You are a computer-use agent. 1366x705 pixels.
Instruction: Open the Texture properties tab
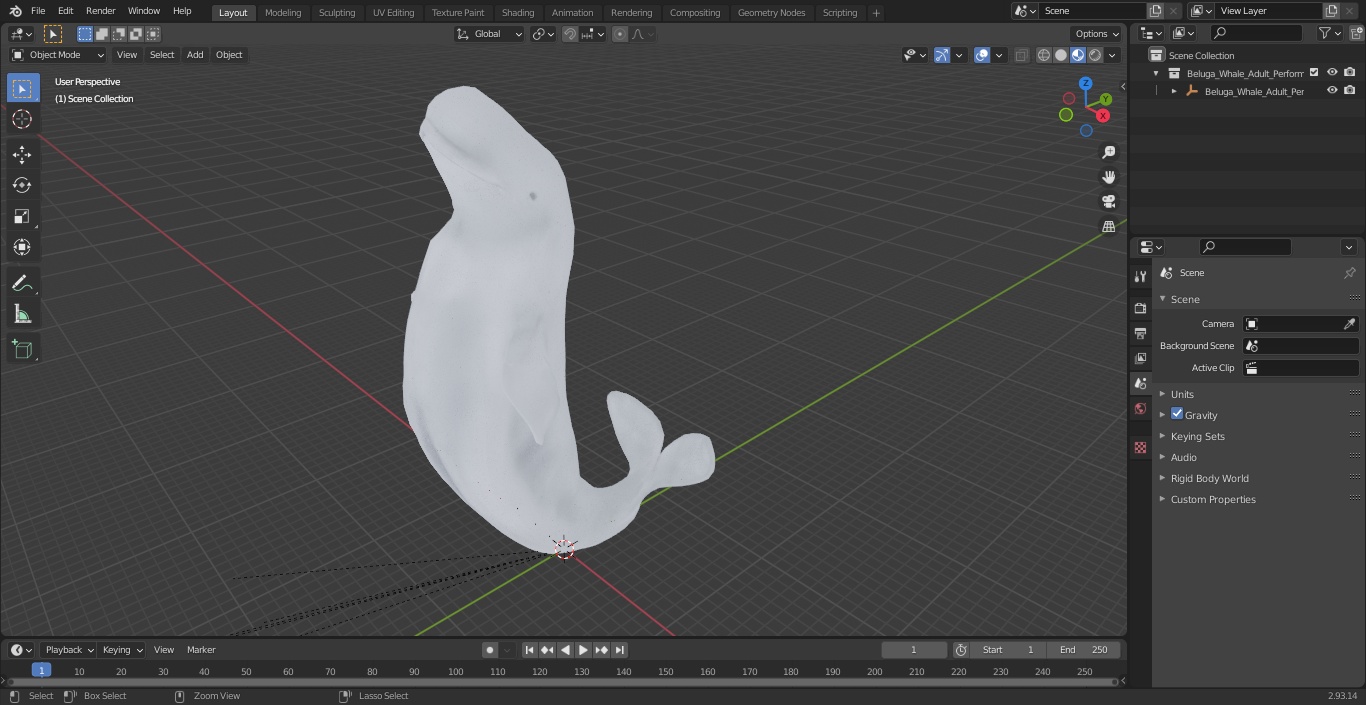(1140, 447)
